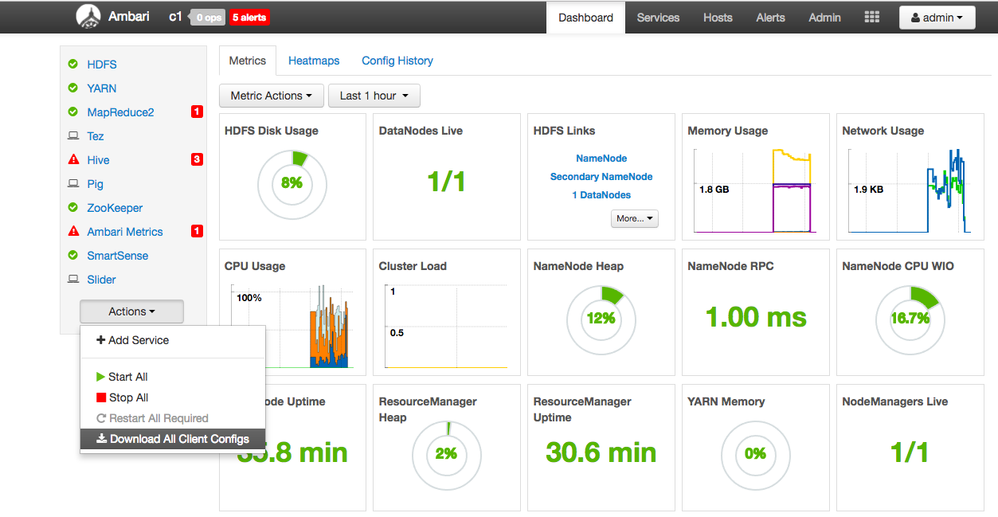Open the Alerts nav tab
This screenshot has width=998, height=517.
pos(770,18)
